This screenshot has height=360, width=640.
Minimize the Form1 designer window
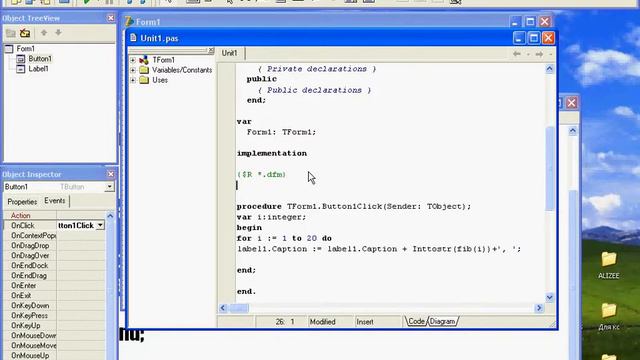pos(515,22)
